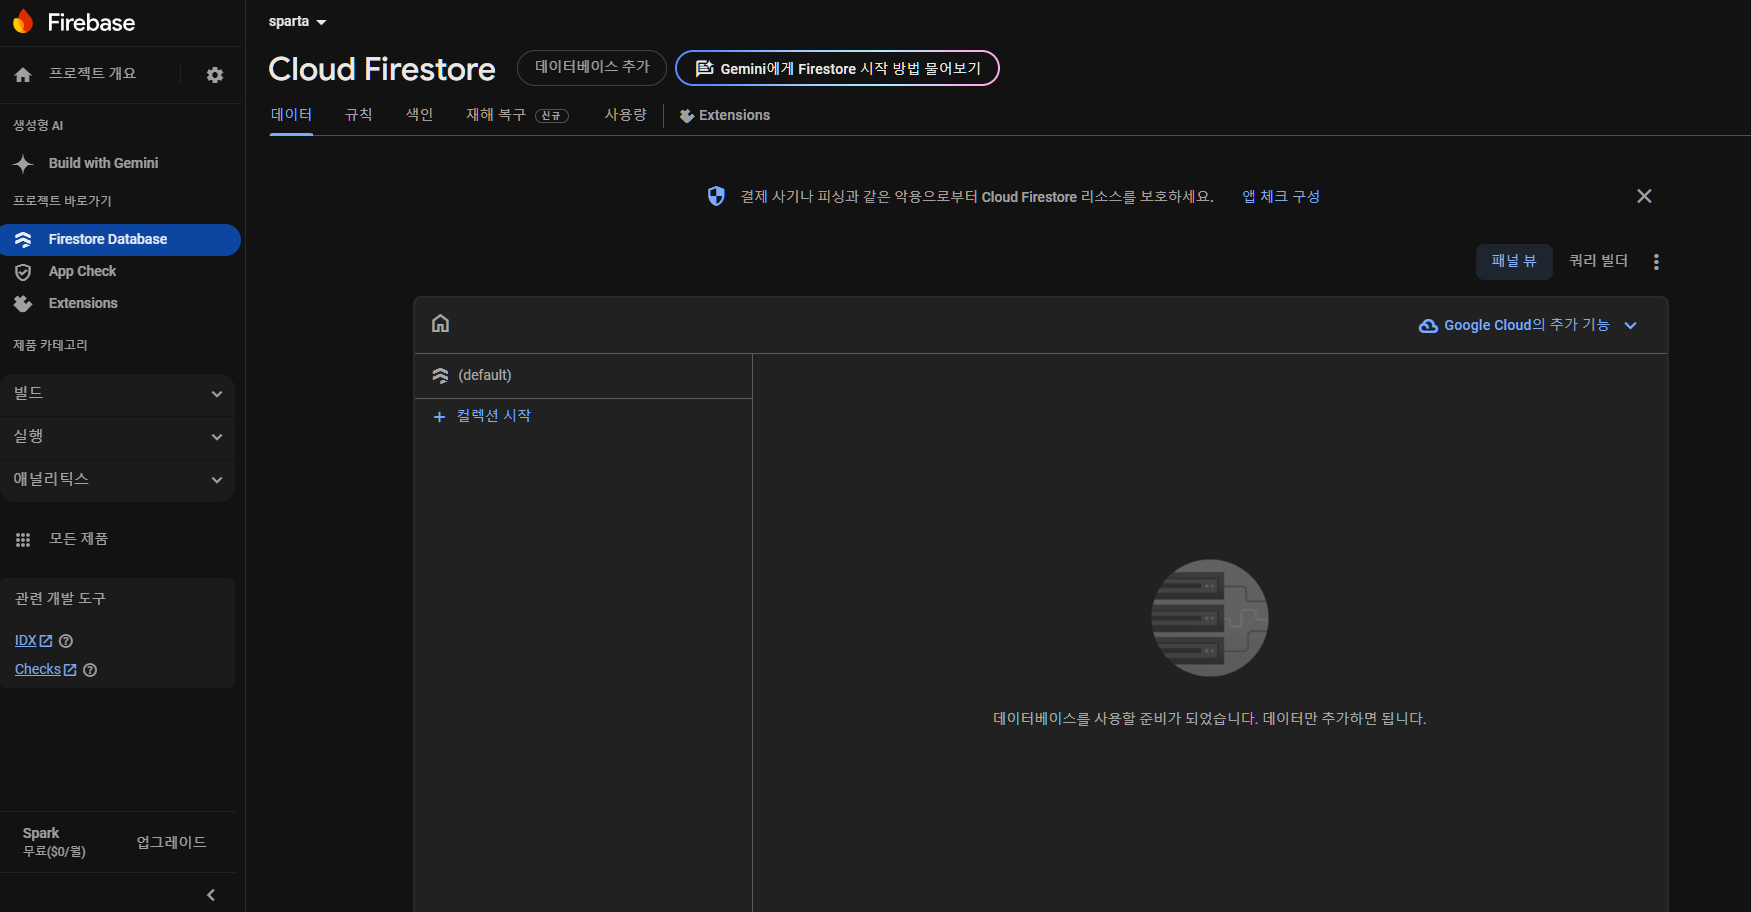Screen dimensions: 1751x912
Task: Collapse sidebar with the left chevron
Action: coord(211,895)
